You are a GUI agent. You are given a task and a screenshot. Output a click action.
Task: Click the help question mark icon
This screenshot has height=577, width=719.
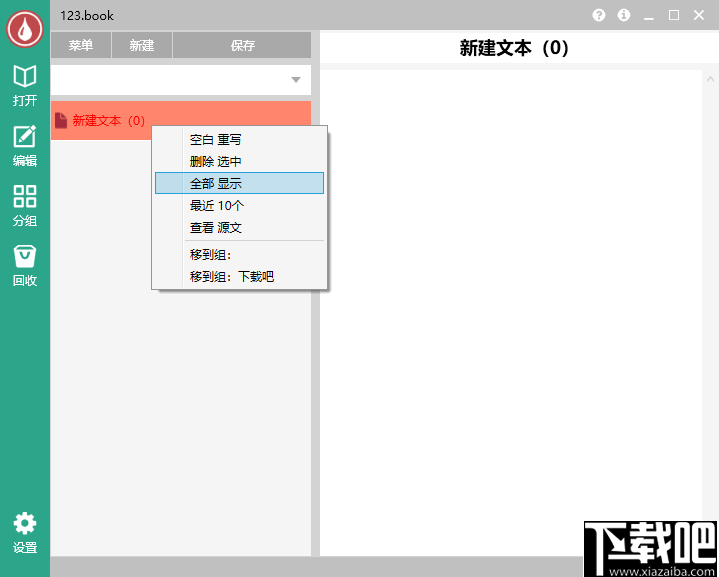coord(598,15)
